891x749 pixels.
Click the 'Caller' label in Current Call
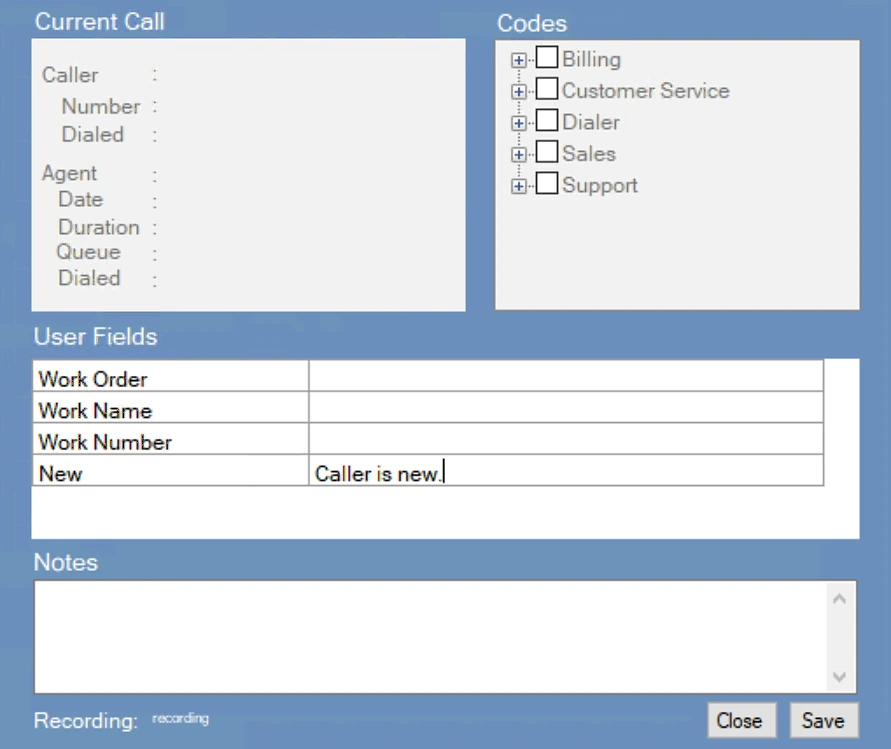[70, 75]
